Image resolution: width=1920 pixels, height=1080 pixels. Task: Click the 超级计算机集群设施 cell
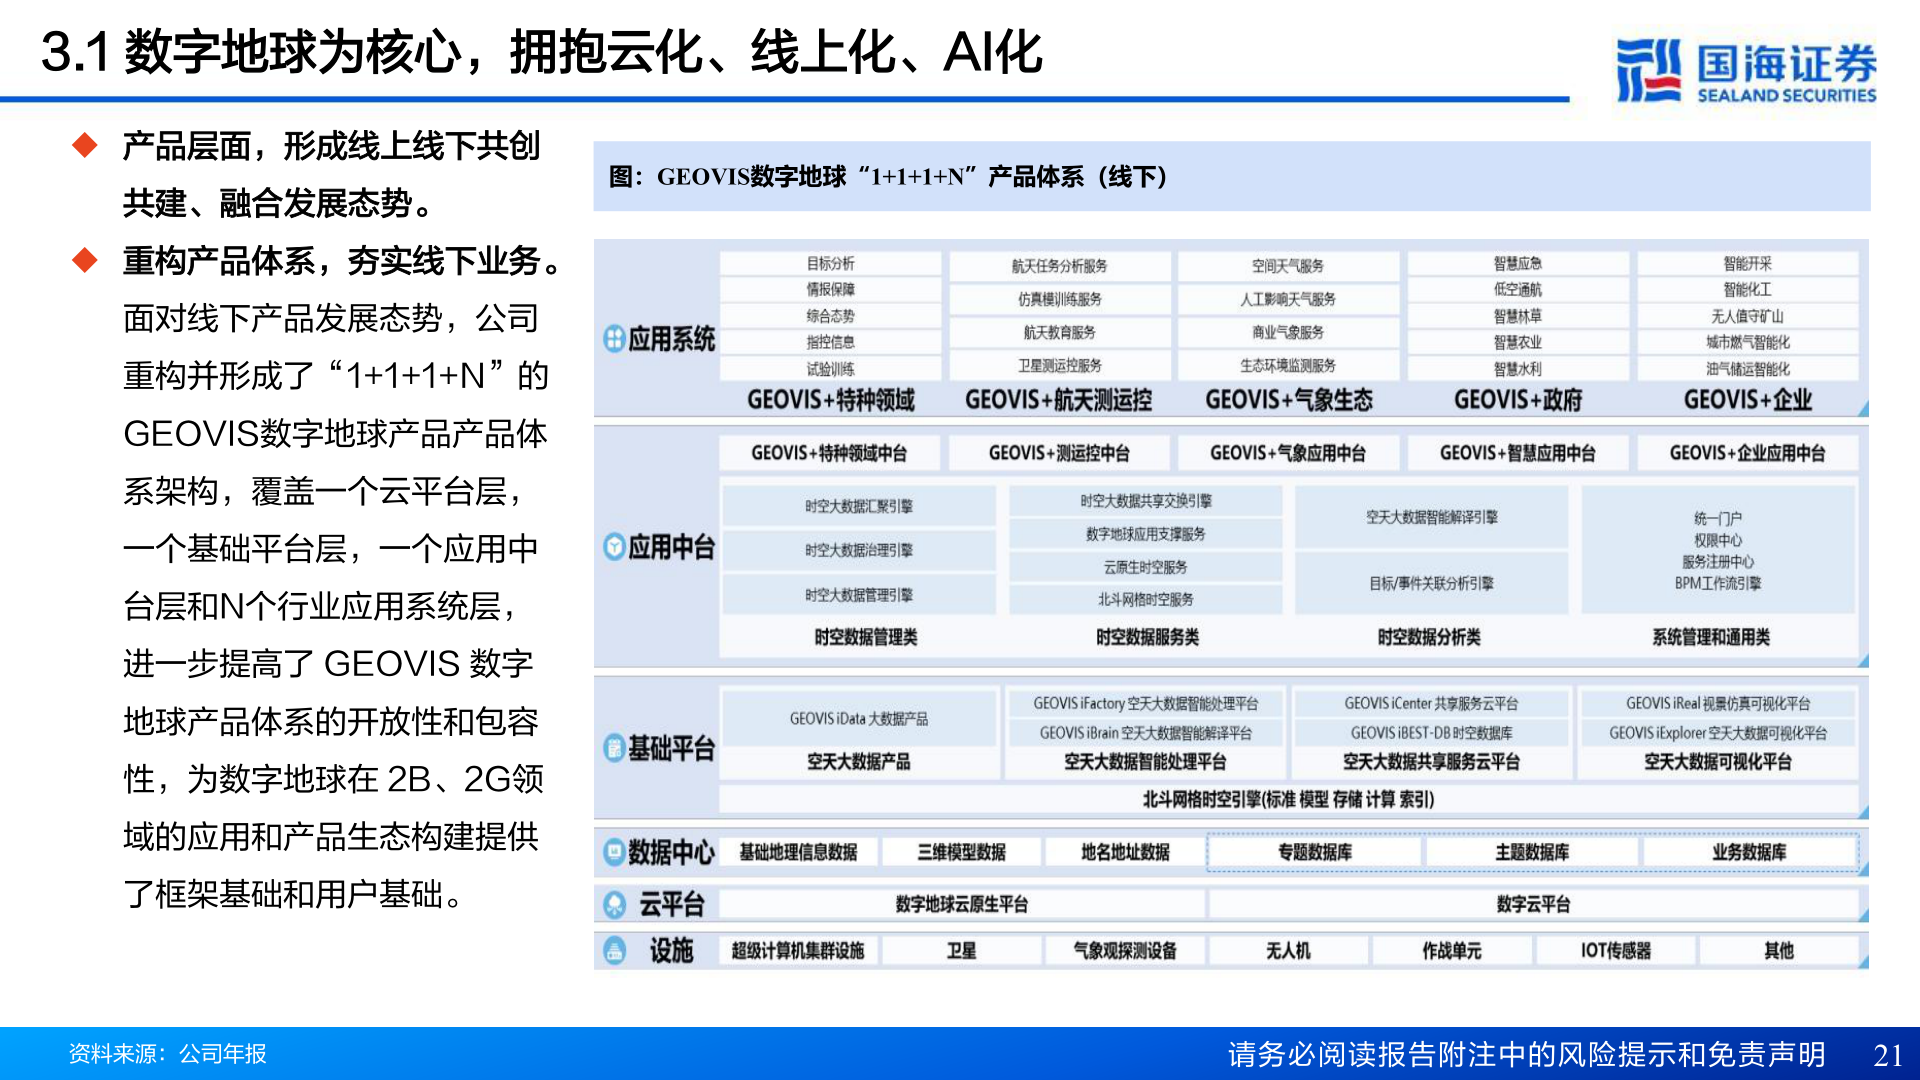(x=798, y=950)
